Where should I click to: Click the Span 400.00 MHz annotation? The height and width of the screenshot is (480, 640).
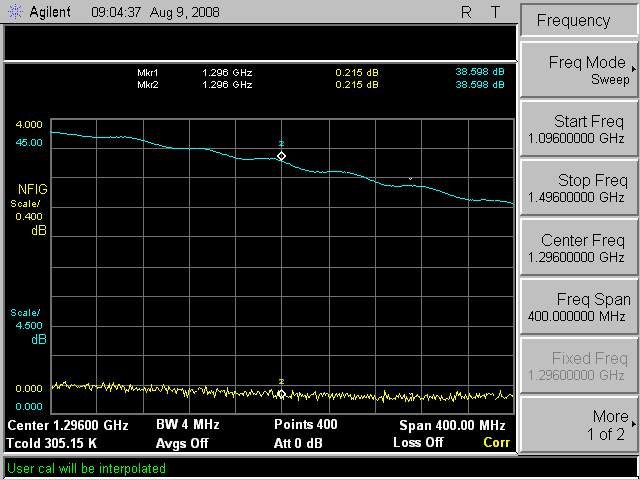pyautogui.click(x=452, y=426)
